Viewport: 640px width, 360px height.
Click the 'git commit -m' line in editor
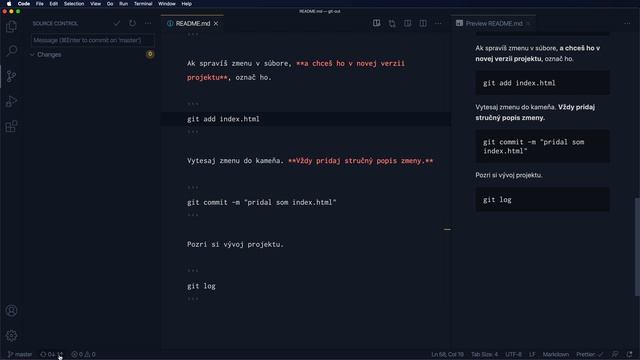click(262, 202)
